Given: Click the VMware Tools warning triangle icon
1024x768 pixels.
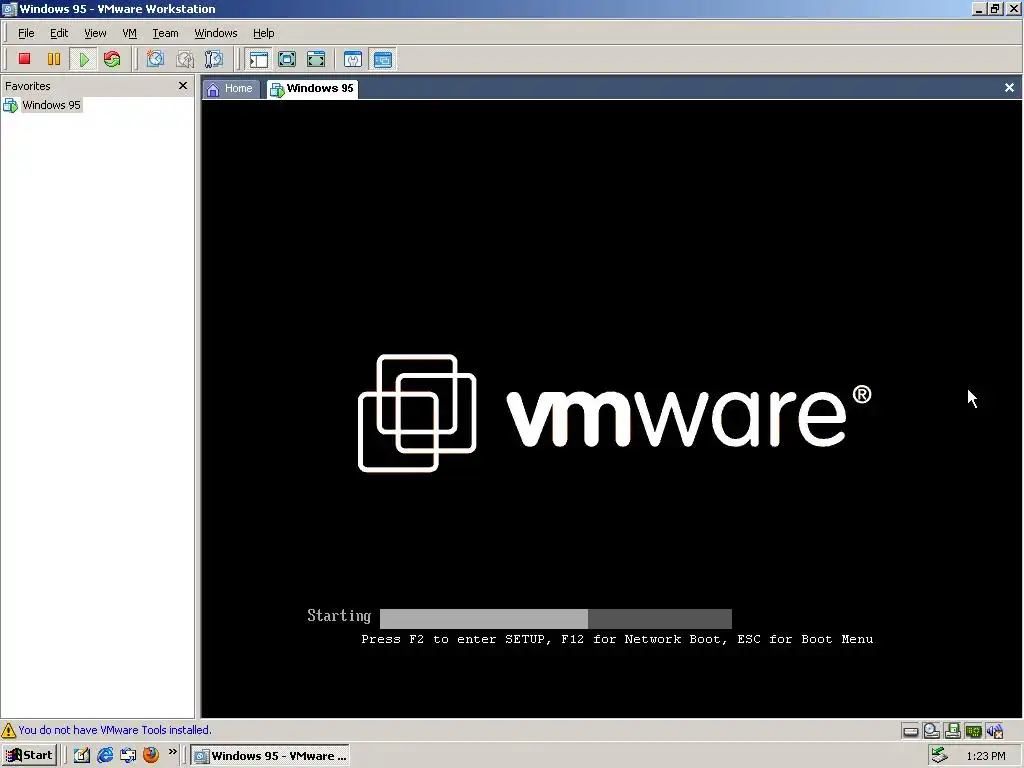Looking at the screenshot, I should (x=8, y=730).
